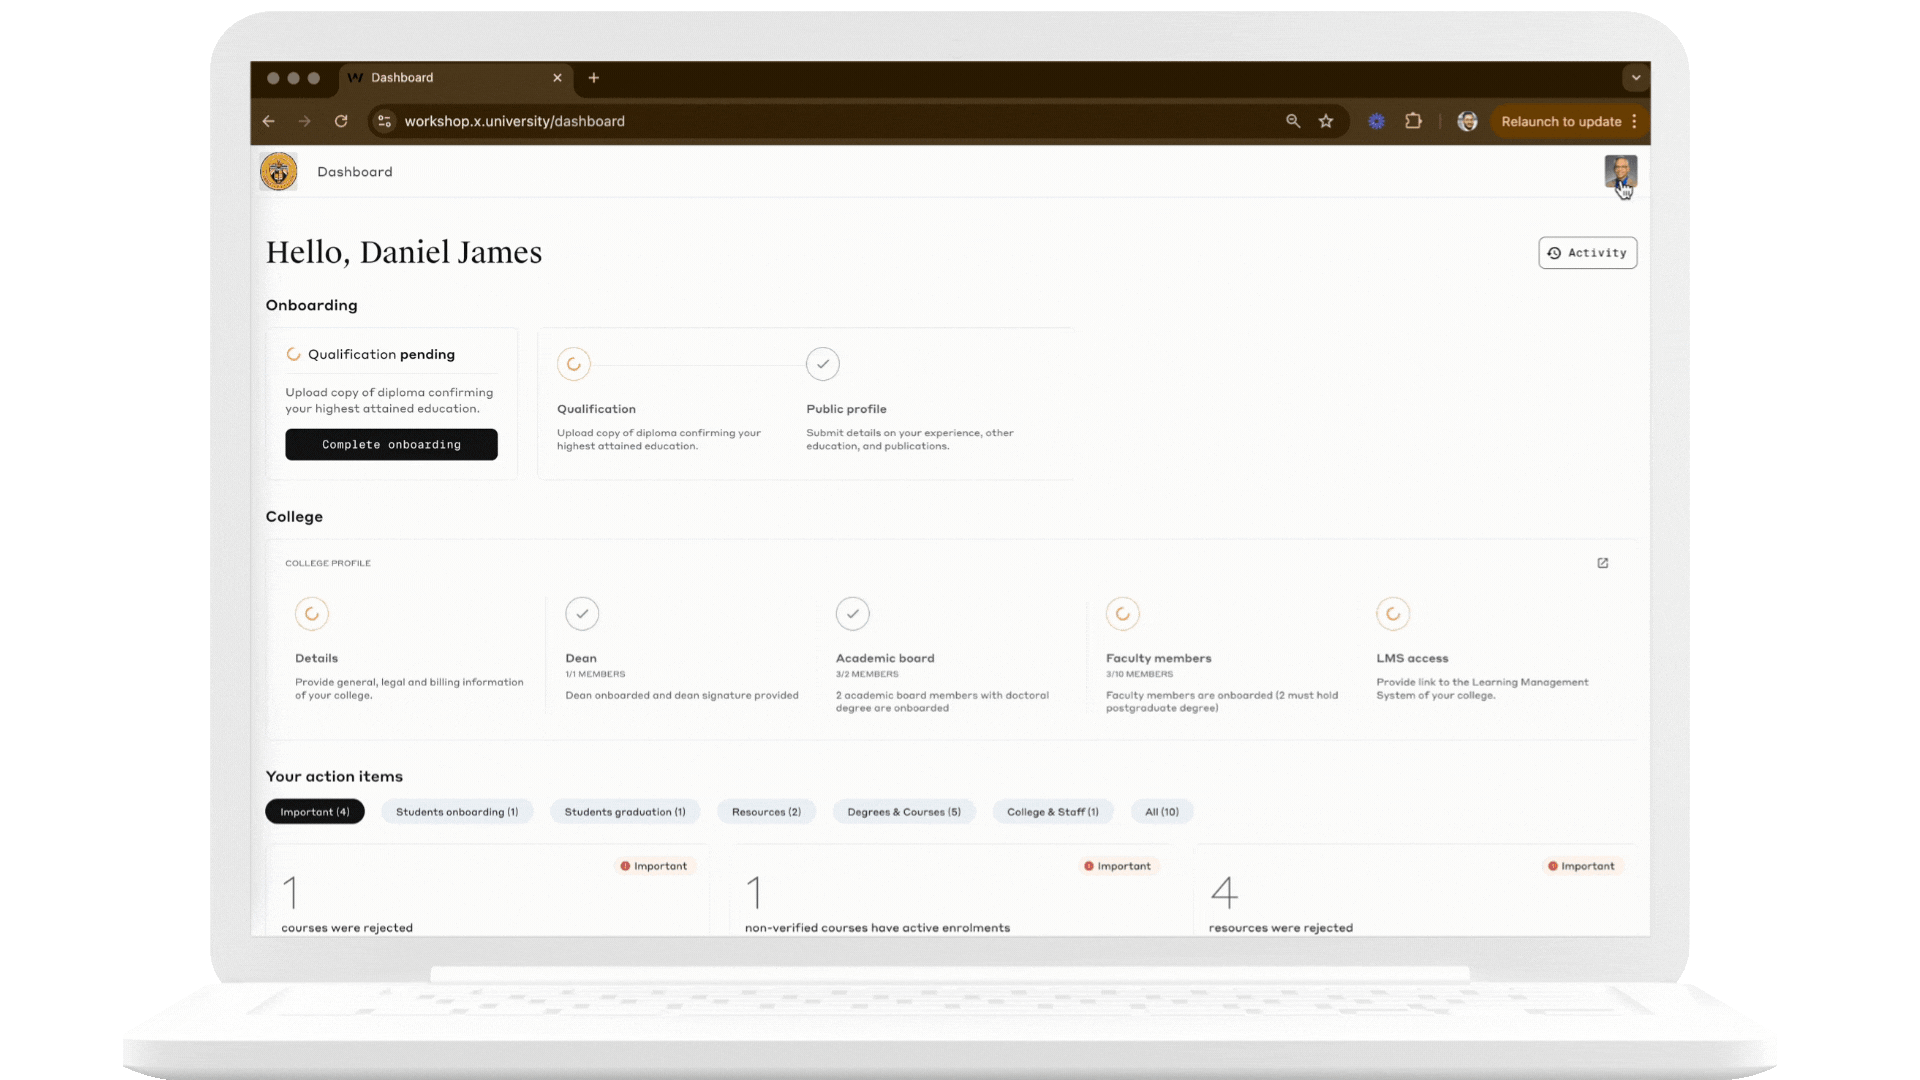The height and width of the screenshot is (1080, 1920).
Task: Click the Public profile checkmark step
Action: pyautogui.click(x=822, y=364)
